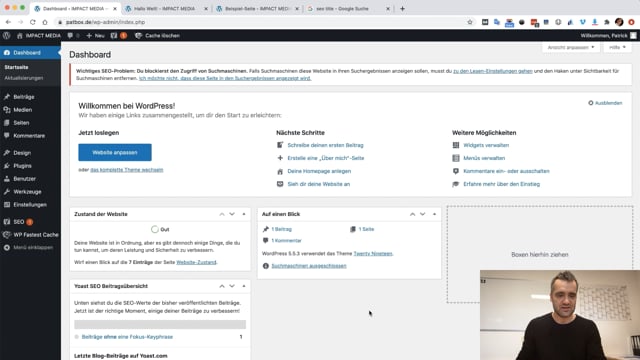Click Erstelle eine „Über mich"-Seite link
Screen dimensions: 640x360
(x=326, y=158)
